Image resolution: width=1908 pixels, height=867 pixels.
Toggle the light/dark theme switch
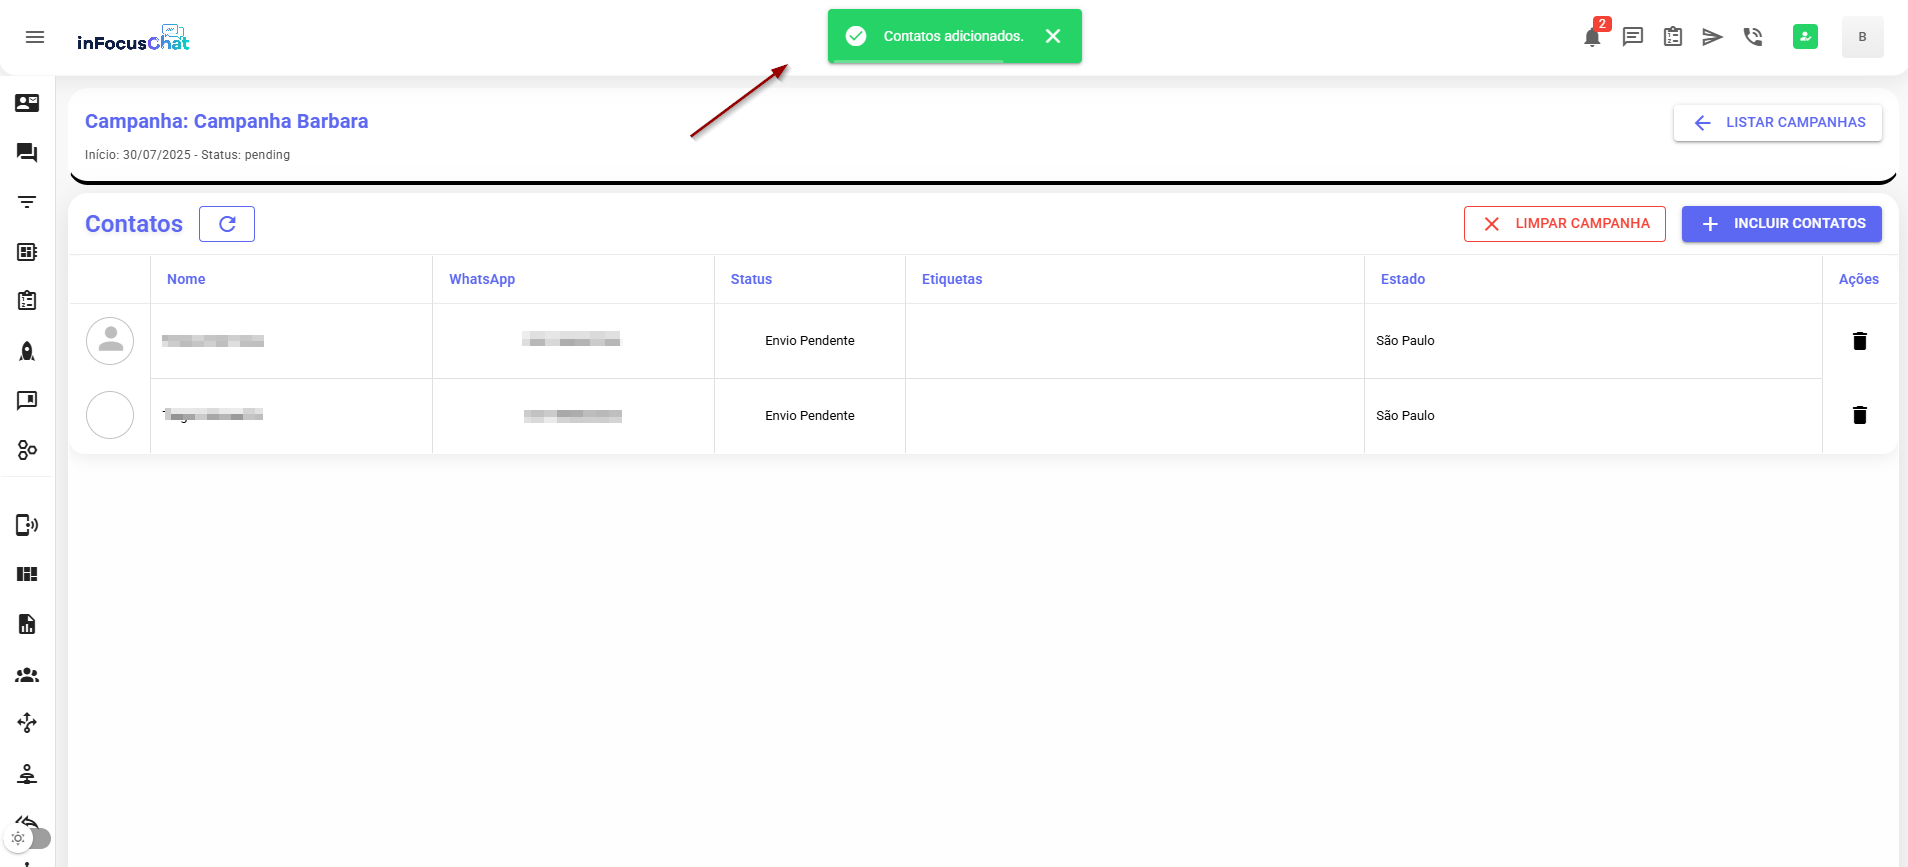[x=28, y=838]
